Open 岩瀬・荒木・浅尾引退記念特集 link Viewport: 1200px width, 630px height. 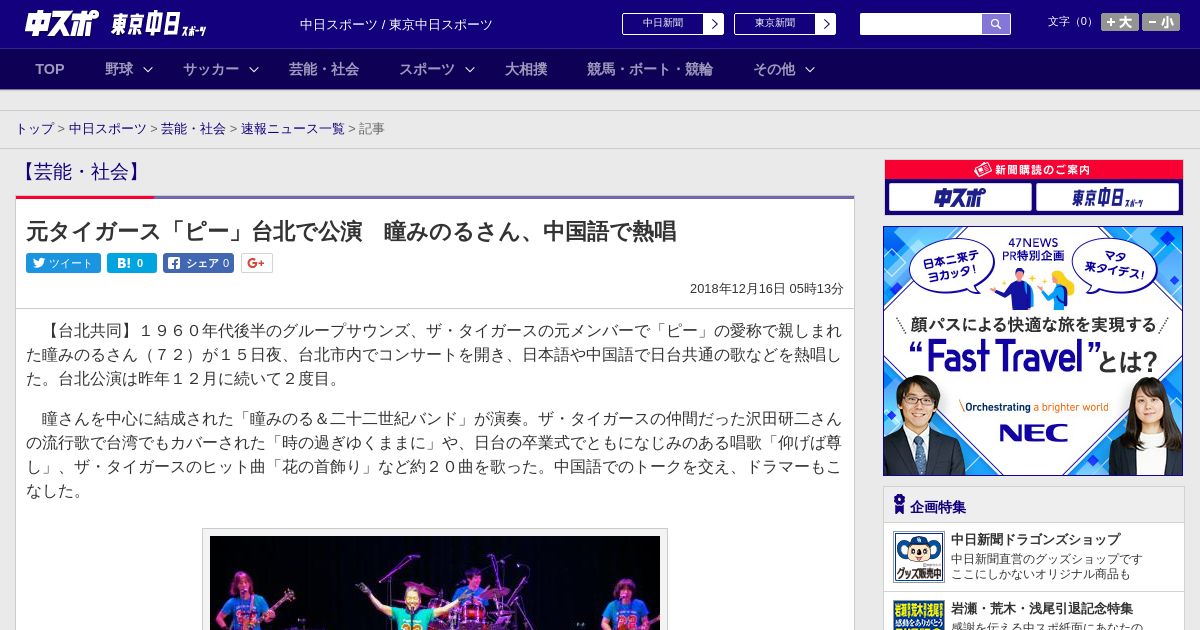point(1042,608)
